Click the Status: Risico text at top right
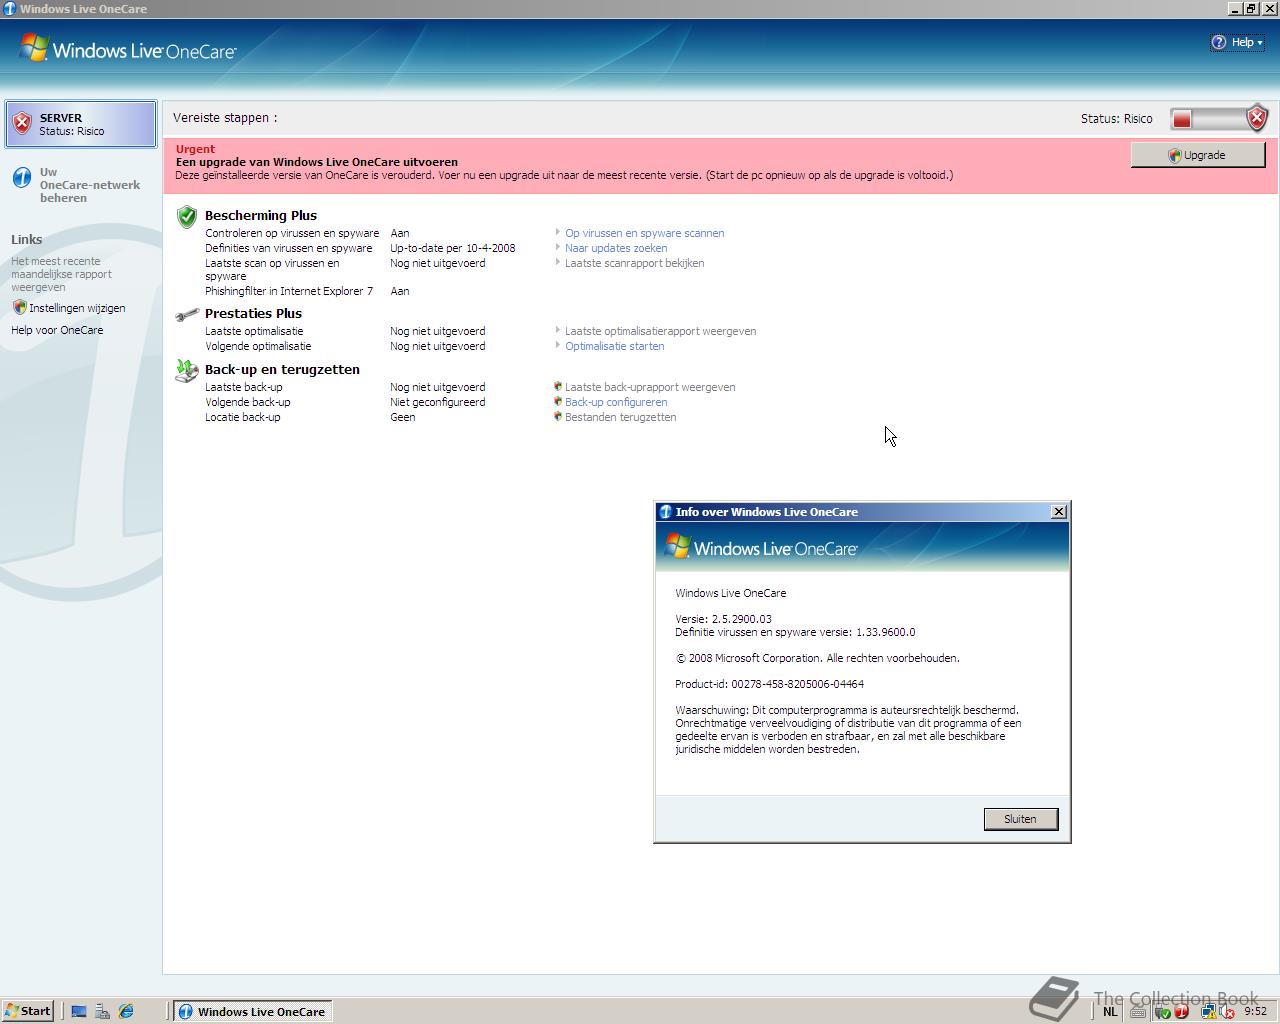 click(1116, 119)
